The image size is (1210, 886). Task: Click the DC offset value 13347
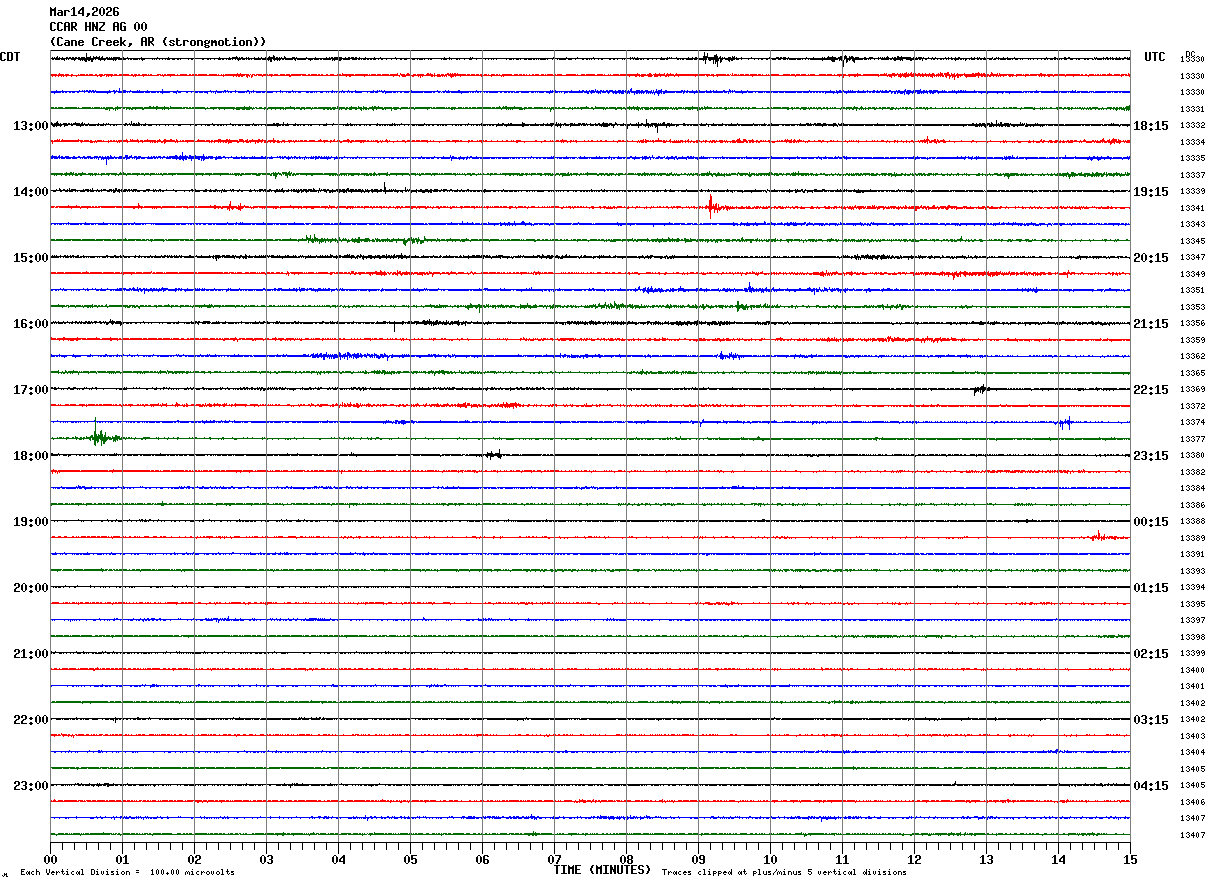[1192, 258]
